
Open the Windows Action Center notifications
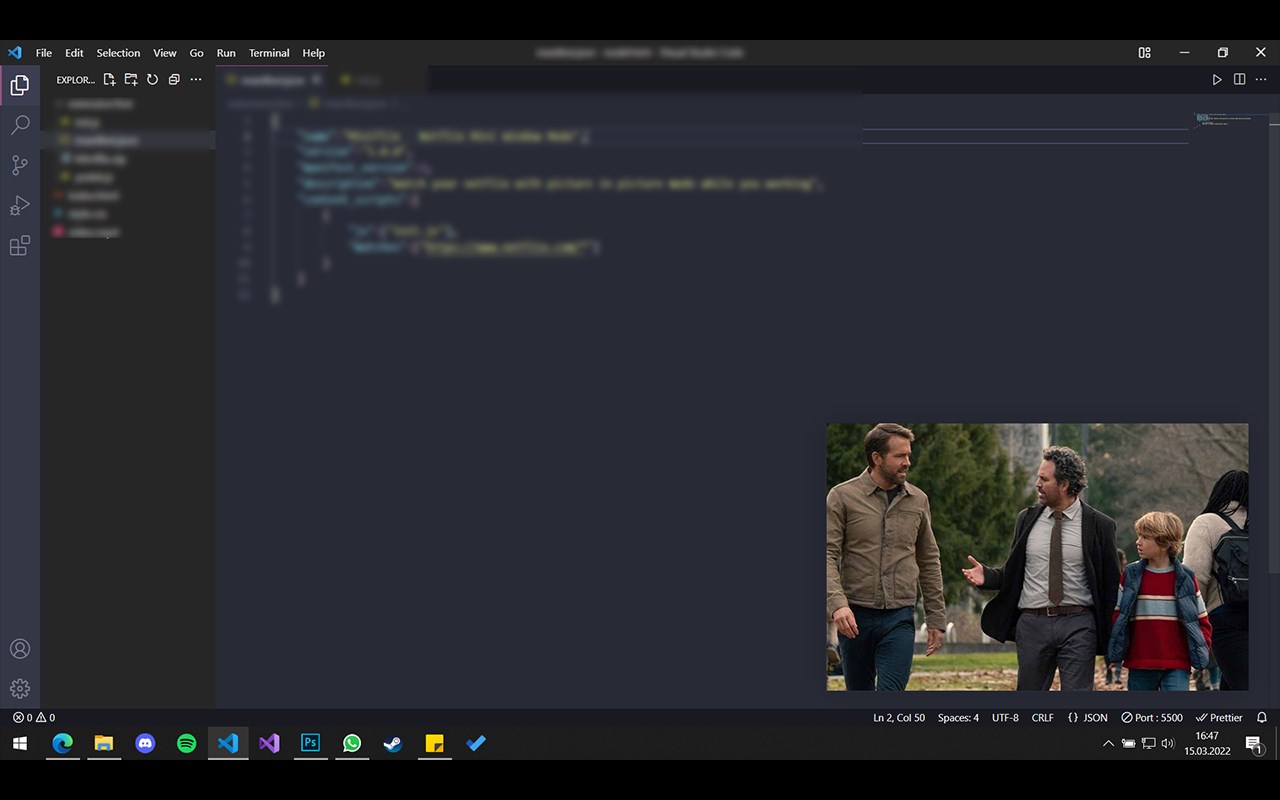click(x=1254, y=744)
